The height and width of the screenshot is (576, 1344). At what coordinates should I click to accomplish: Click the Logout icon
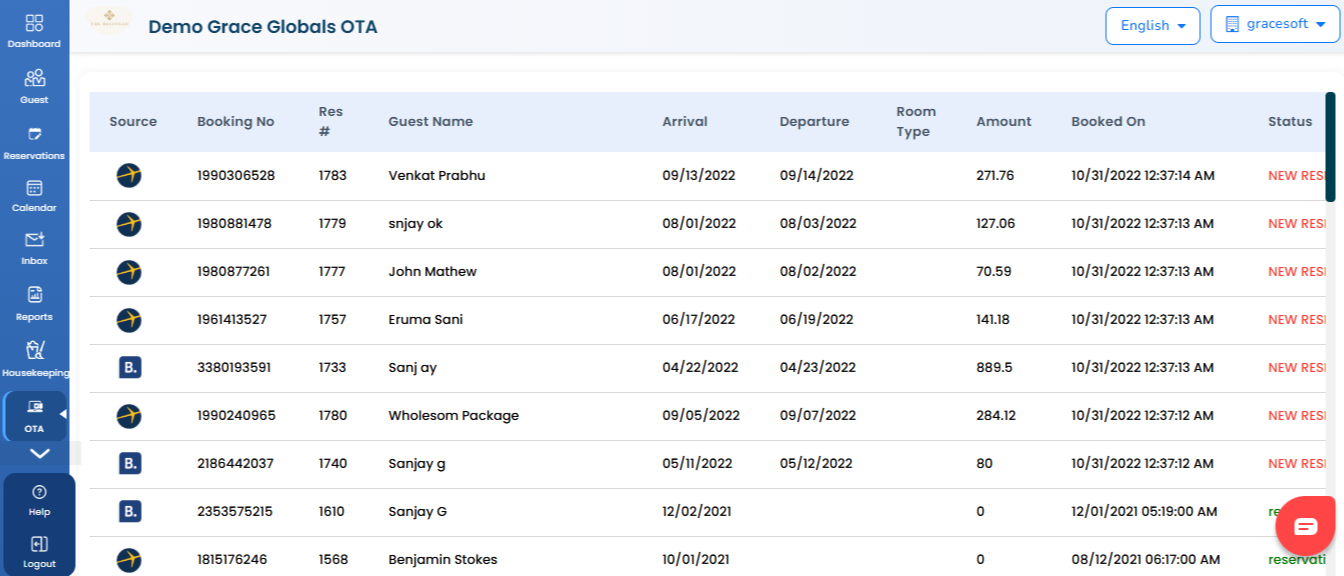pos(39,544)
